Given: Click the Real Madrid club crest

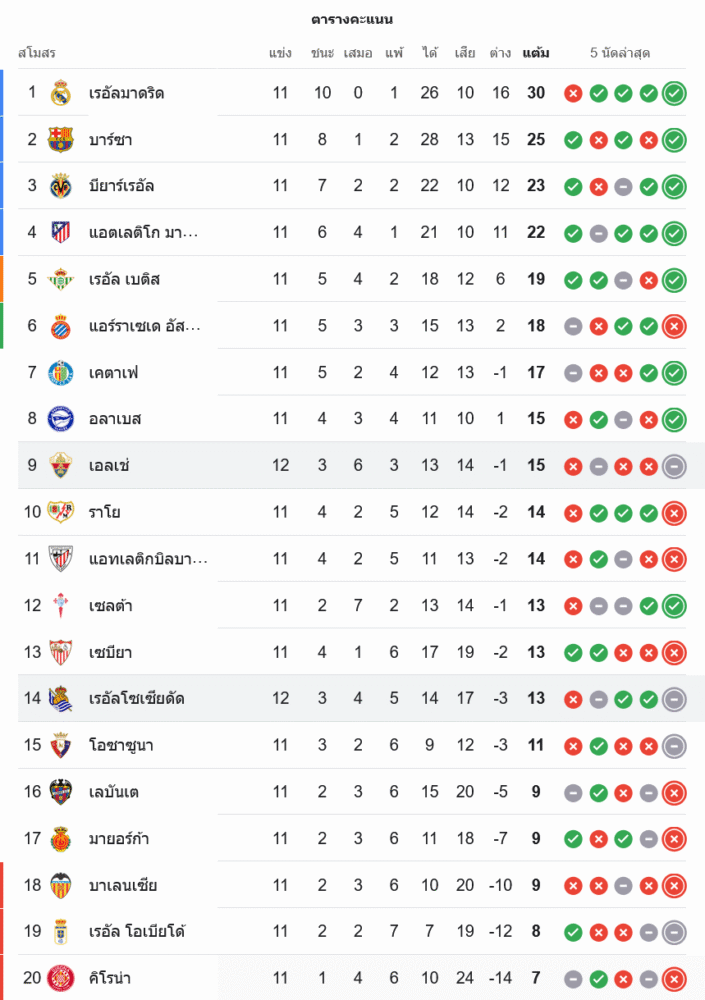Looking at the screenshot, I should [61, 93].
